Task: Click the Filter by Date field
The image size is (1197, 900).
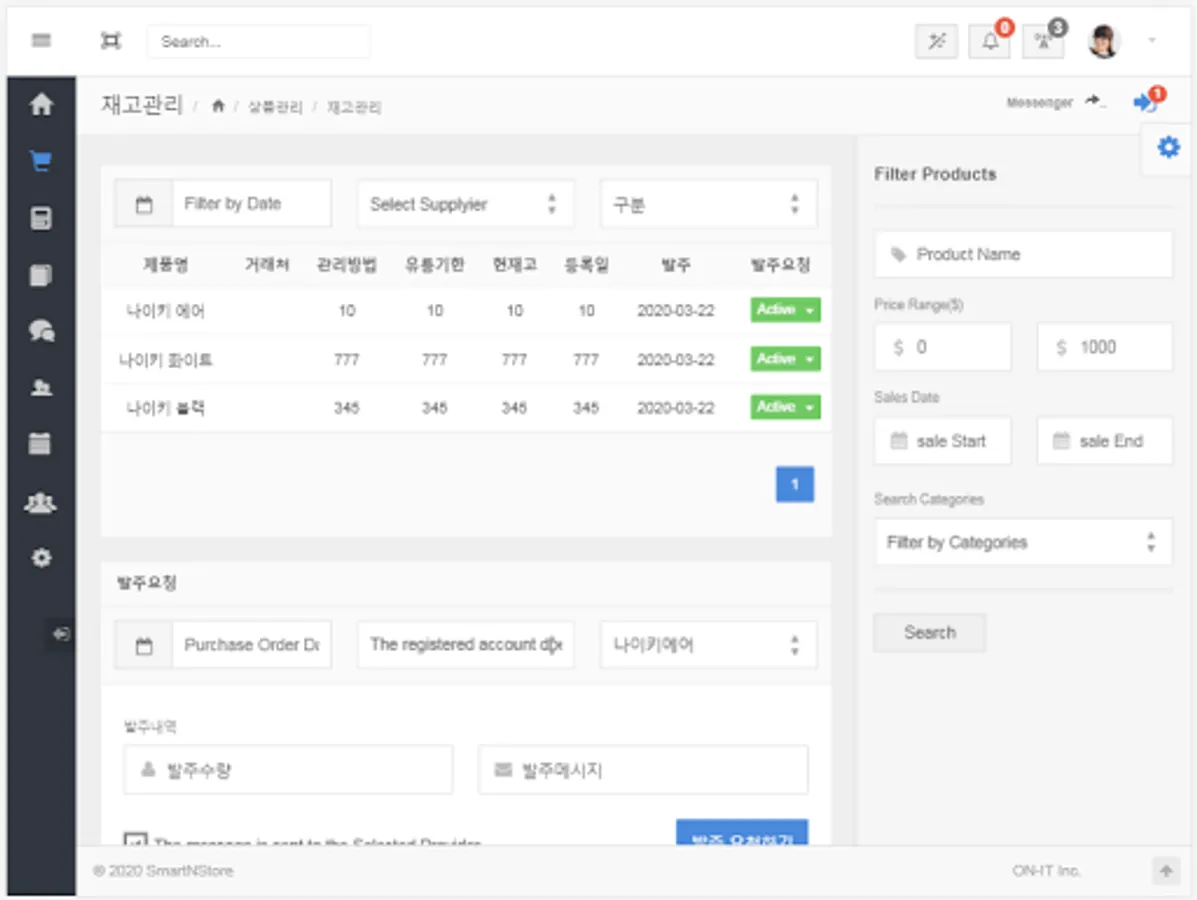Action: [252, 204]
